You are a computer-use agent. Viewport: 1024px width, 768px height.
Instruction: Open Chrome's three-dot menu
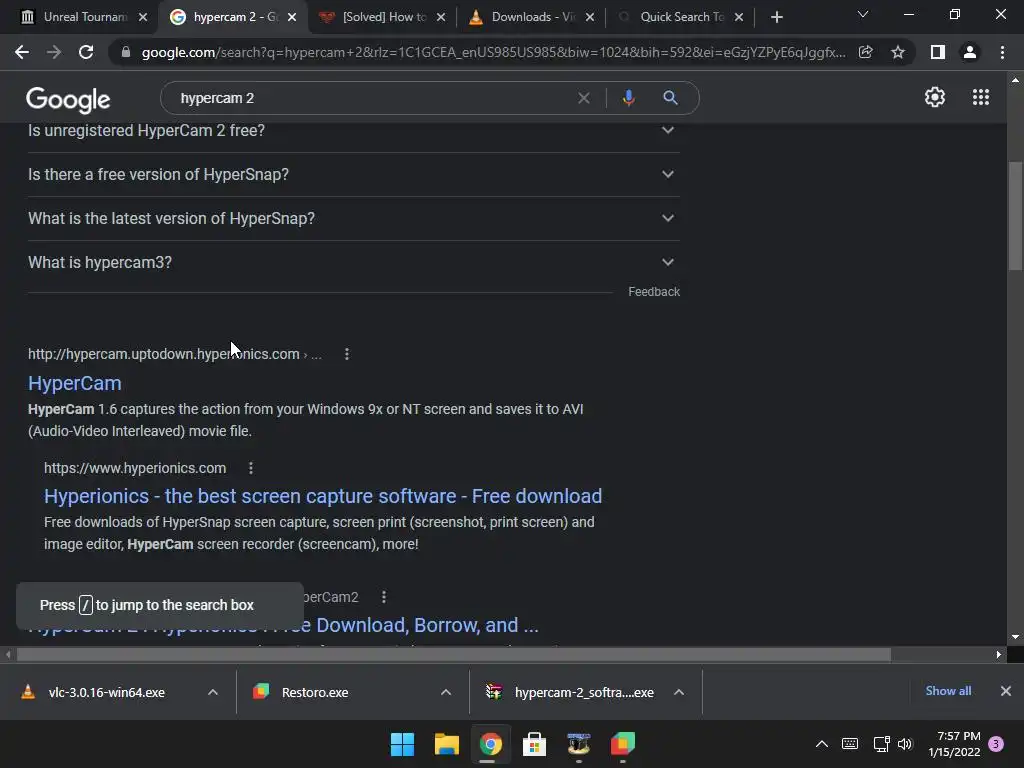1002,52
